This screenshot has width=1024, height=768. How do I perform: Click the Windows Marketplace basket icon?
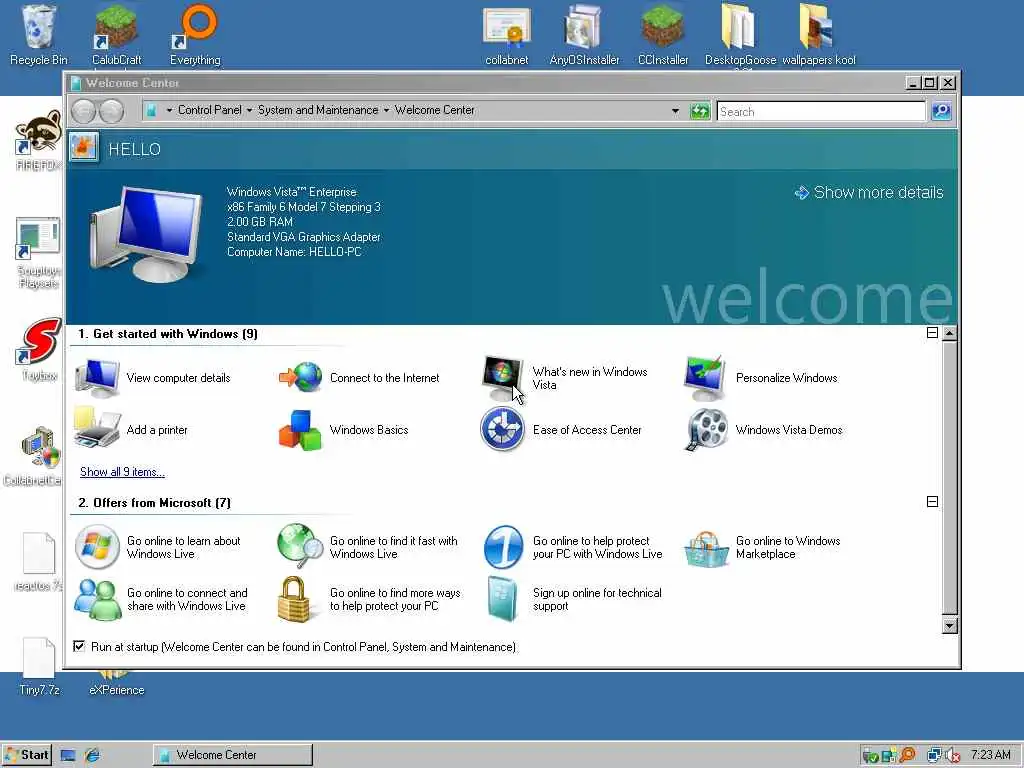[706, 549]
